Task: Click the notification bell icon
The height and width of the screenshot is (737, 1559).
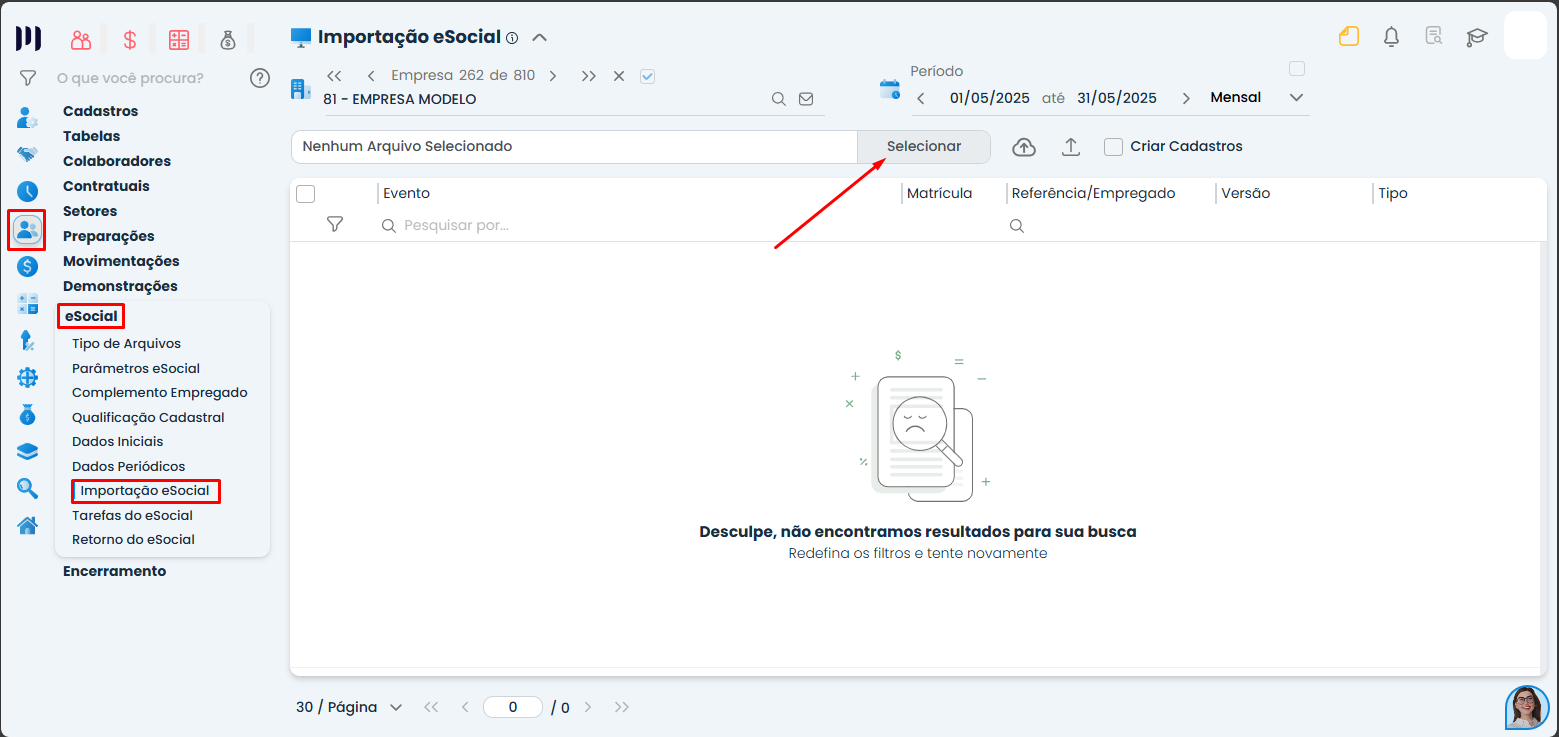Action: (x=1391, y=37)
